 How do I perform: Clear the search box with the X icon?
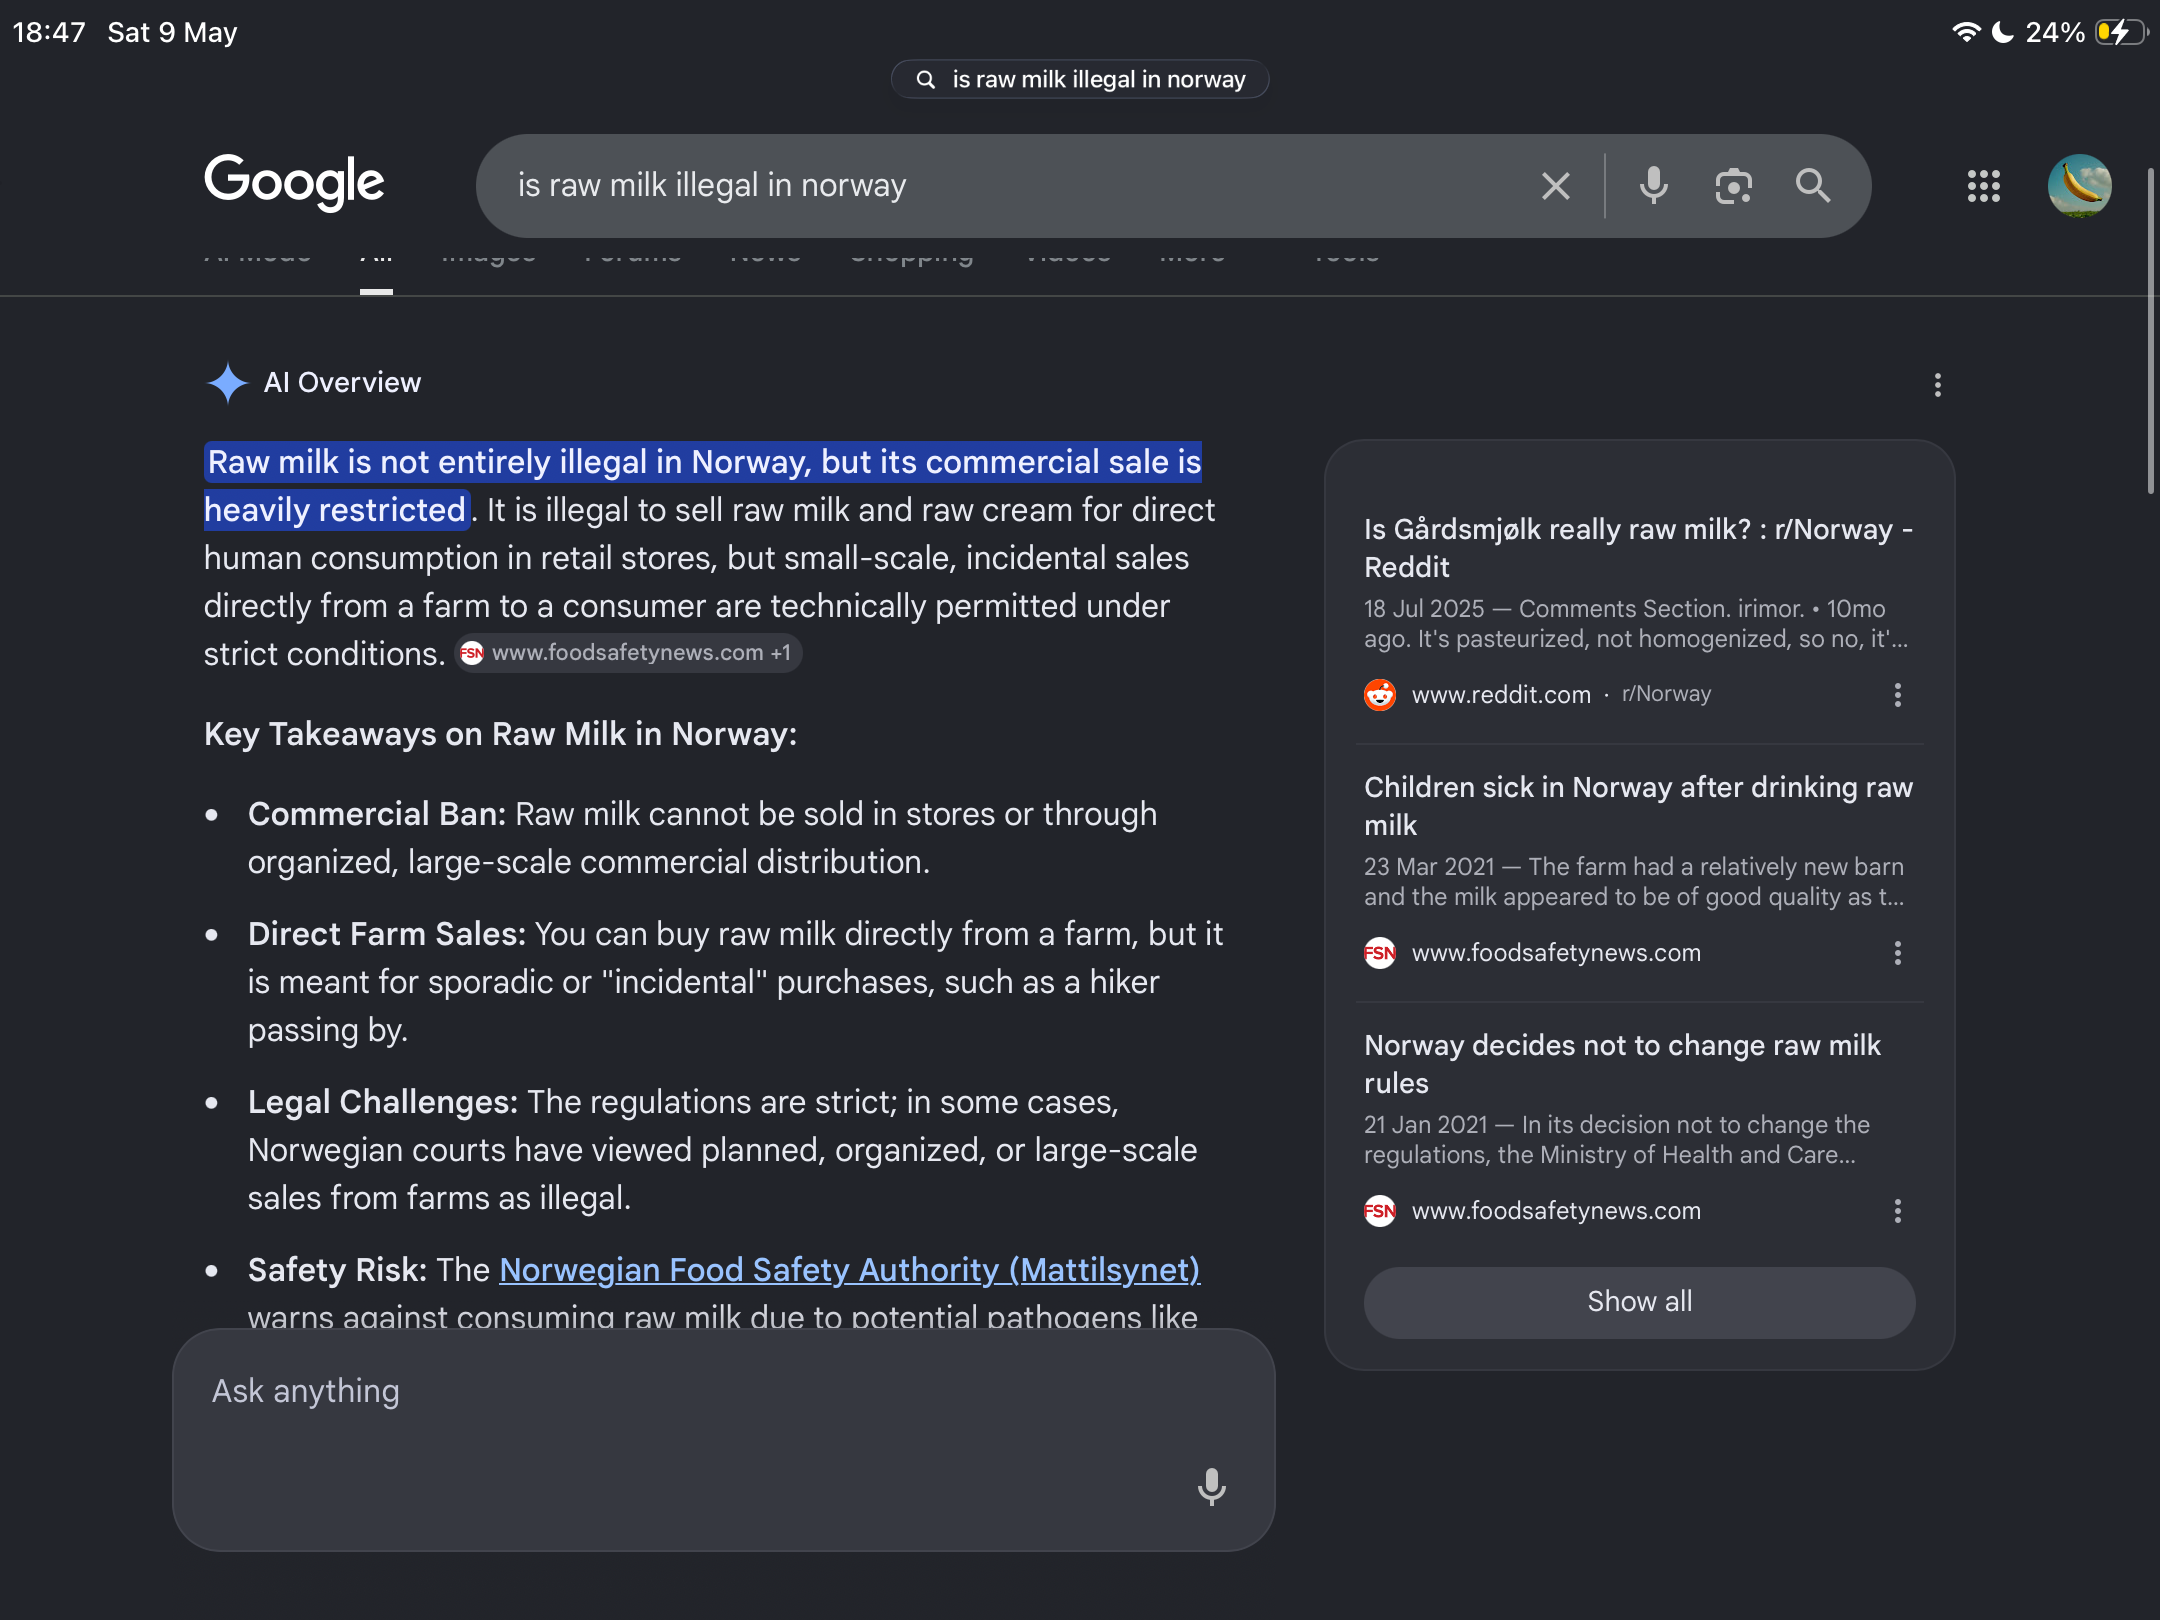click(1555, 186)
